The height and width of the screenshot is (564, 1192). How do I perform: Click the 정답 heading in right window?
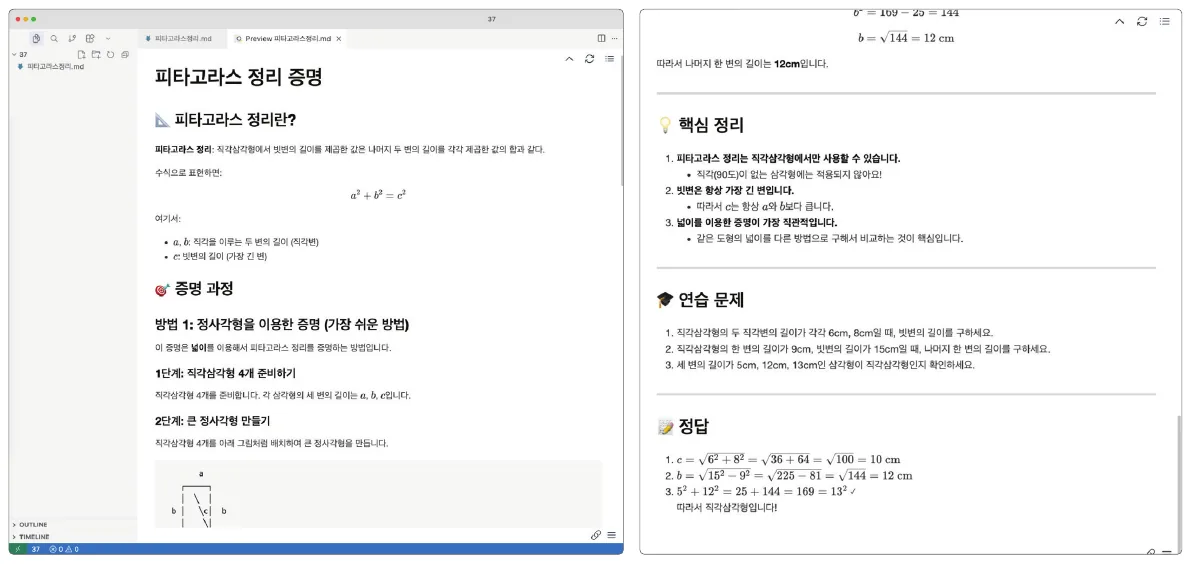click(683, 426)
